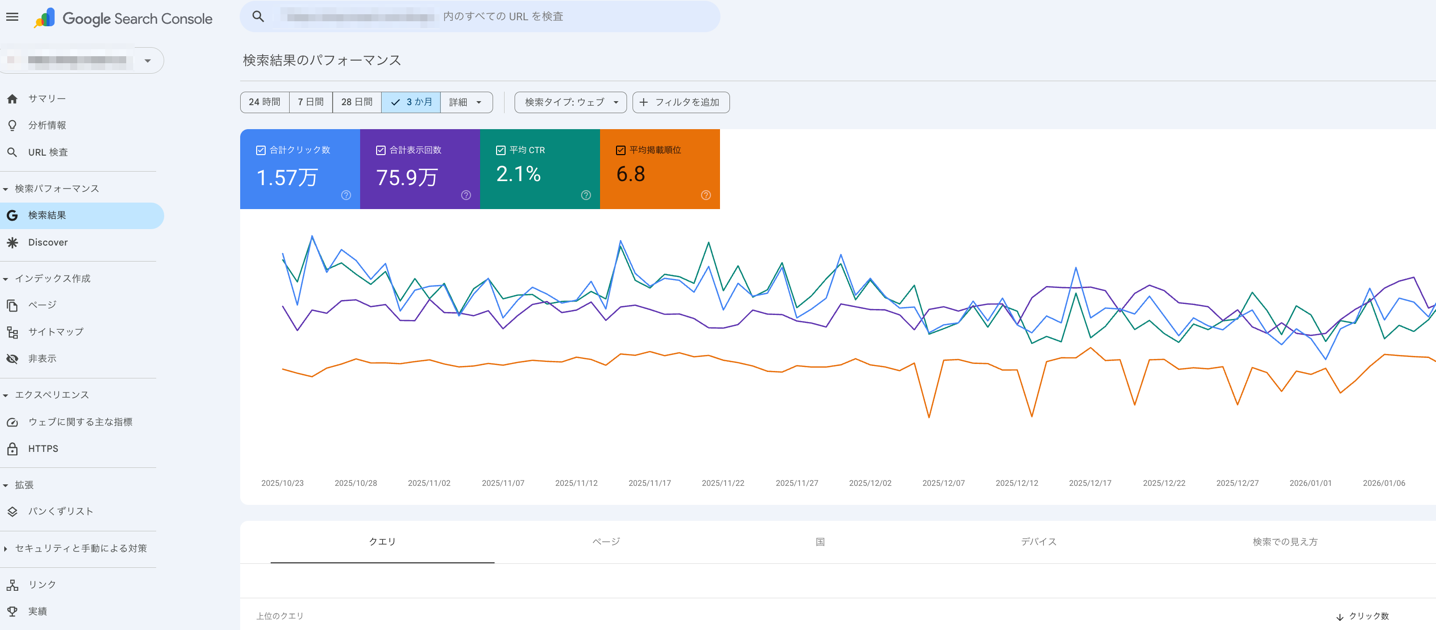Image resolution: width=1436 pixels, height=630 pixels.
Task: Click the サマリー home icon
Action: click(12, 99)
